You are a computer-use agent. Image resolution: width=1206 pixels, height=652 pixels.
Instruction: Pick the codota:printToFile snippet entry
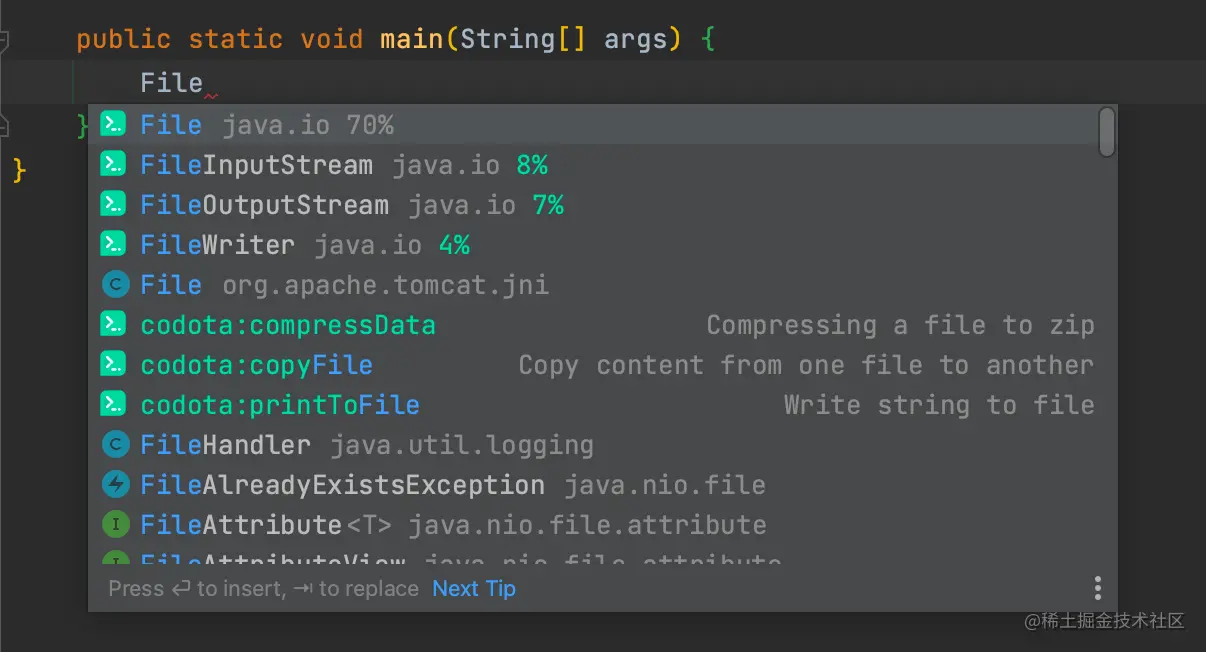[280, 405]
